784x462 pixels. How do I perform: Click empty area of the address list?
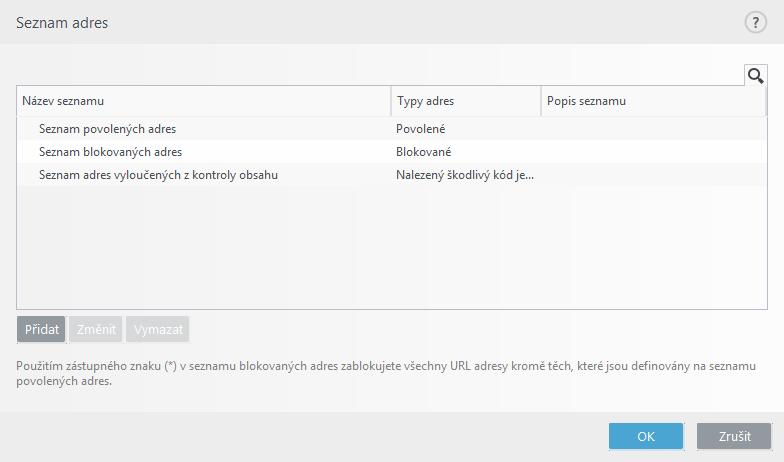click(392, 248)
